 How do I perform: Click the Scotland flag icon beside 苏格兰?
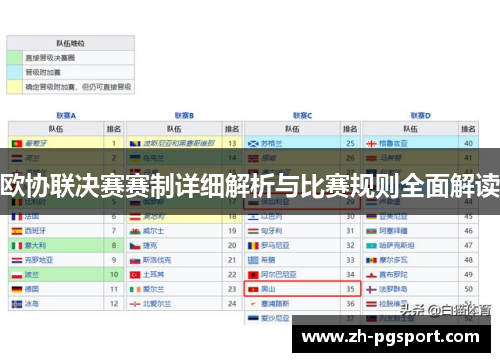click(x=253, y=144)
